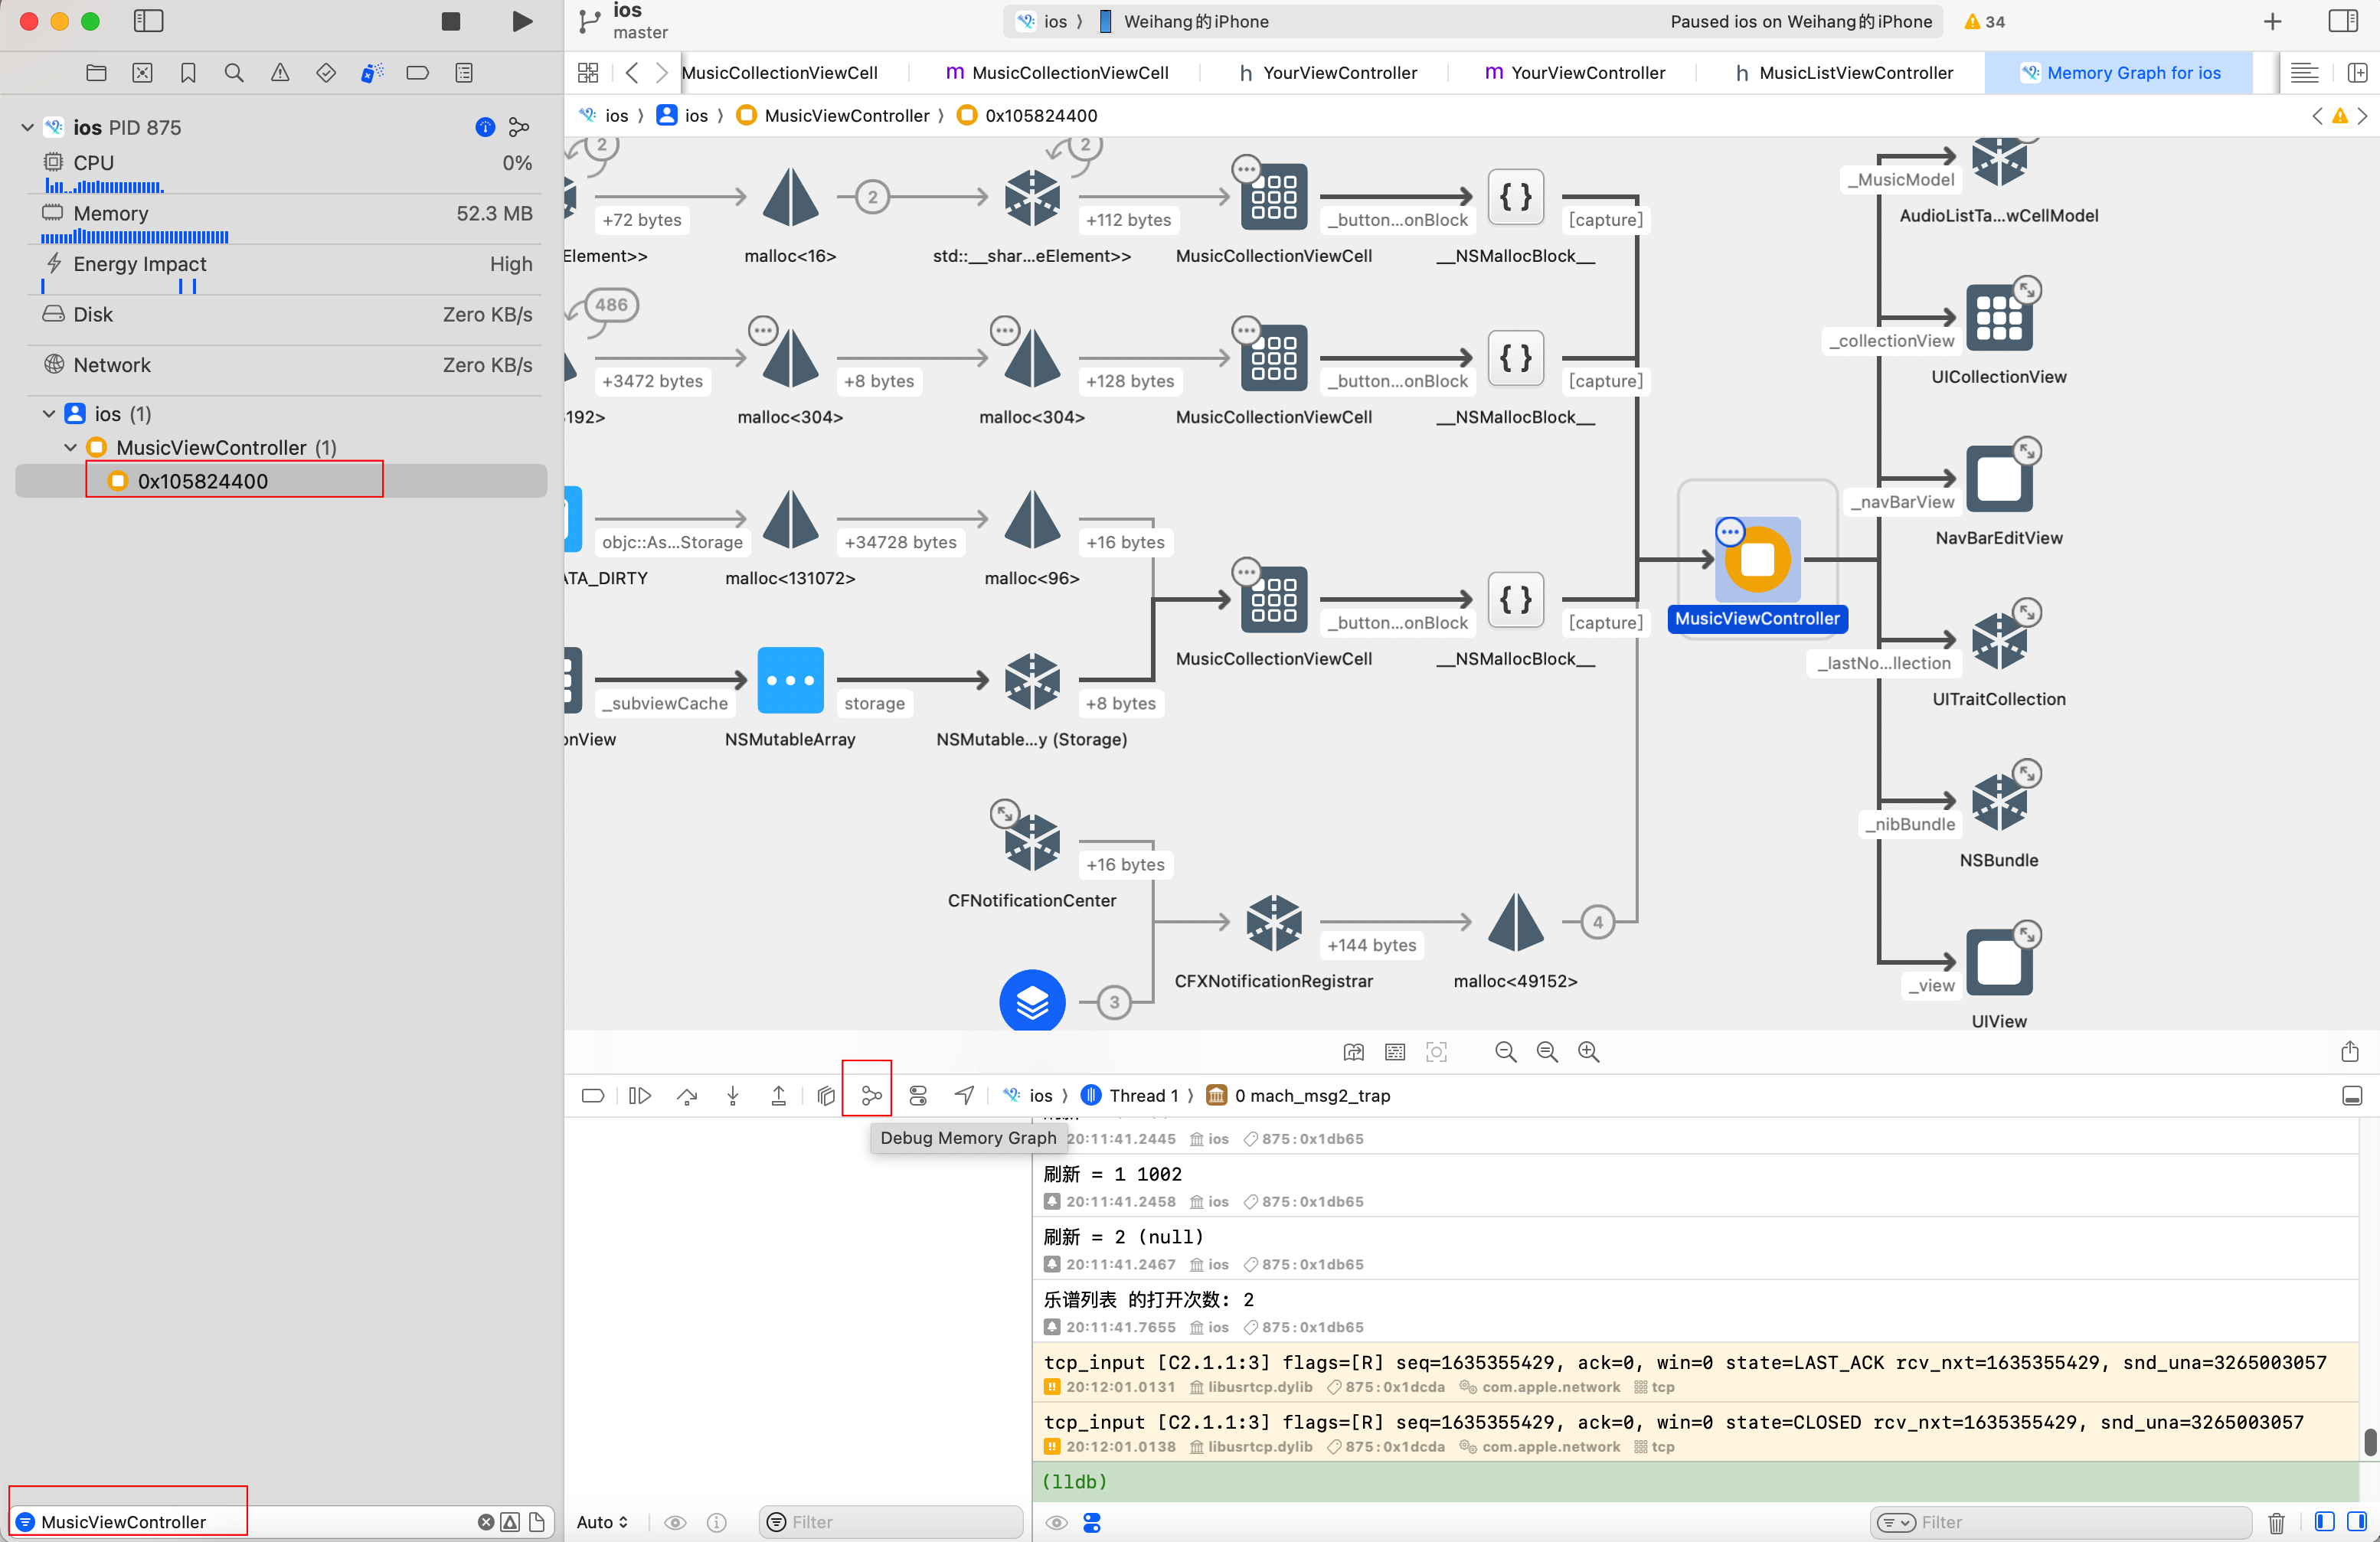The height and width of the screenshot is (1542, 2380).
Task: Open Environment Overrides toggle icon
Action: tap(918, 1096)
